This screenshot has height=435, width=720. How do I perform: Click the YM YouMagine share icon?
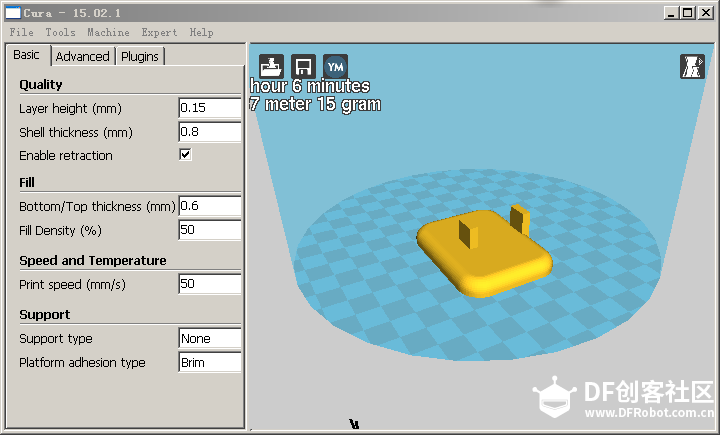point(335,67)
